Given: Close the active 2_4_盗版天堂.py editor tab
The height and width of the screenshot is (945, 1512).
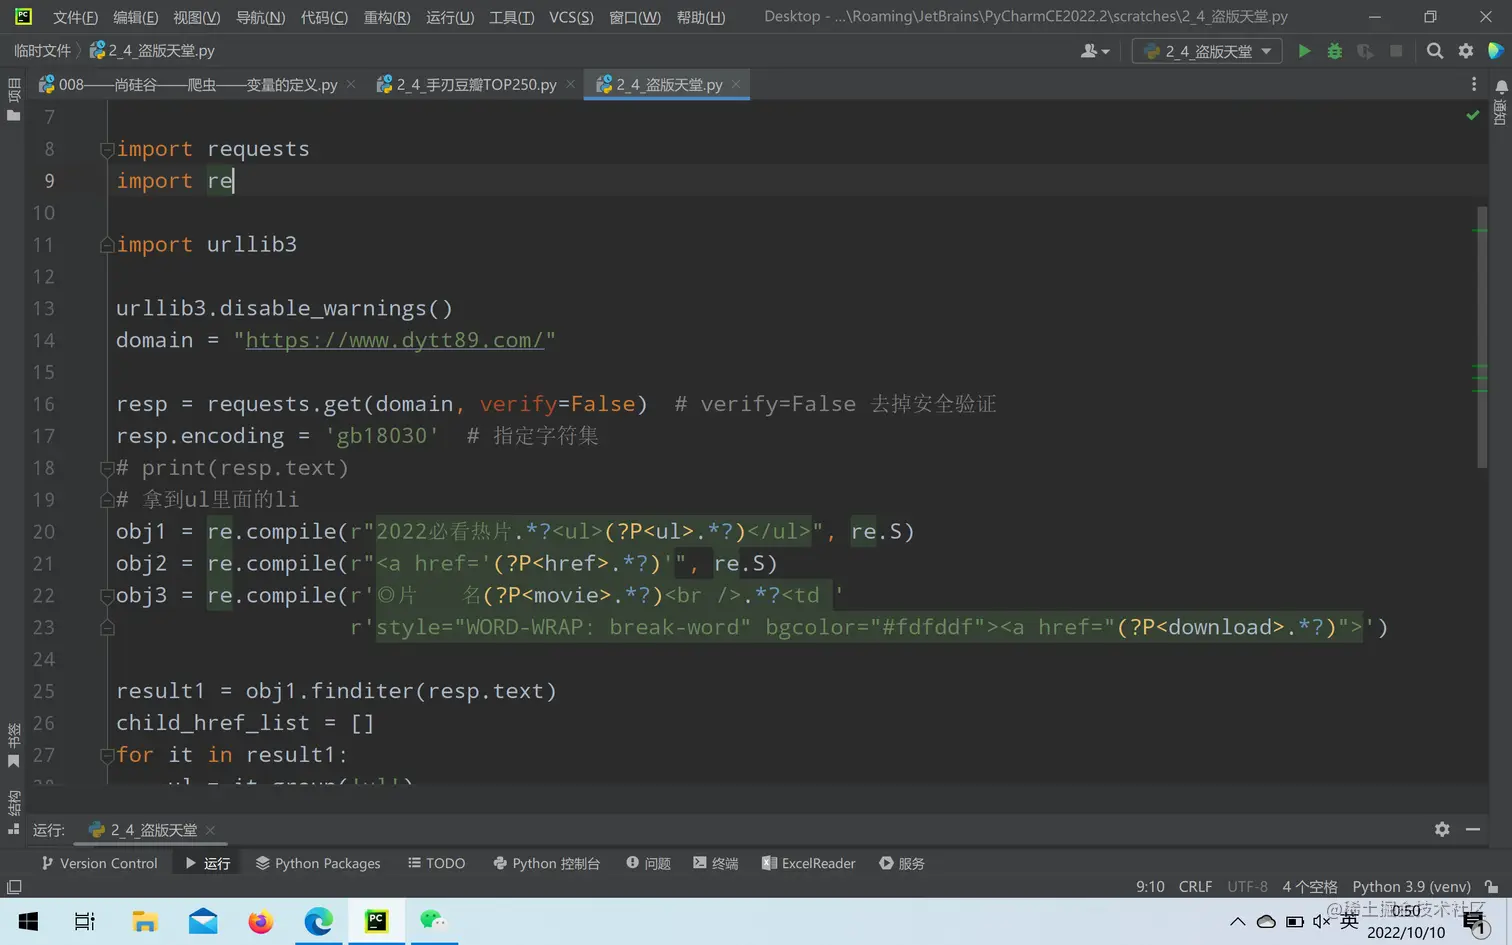Looking at the screenshot, I should pos(736,85).
